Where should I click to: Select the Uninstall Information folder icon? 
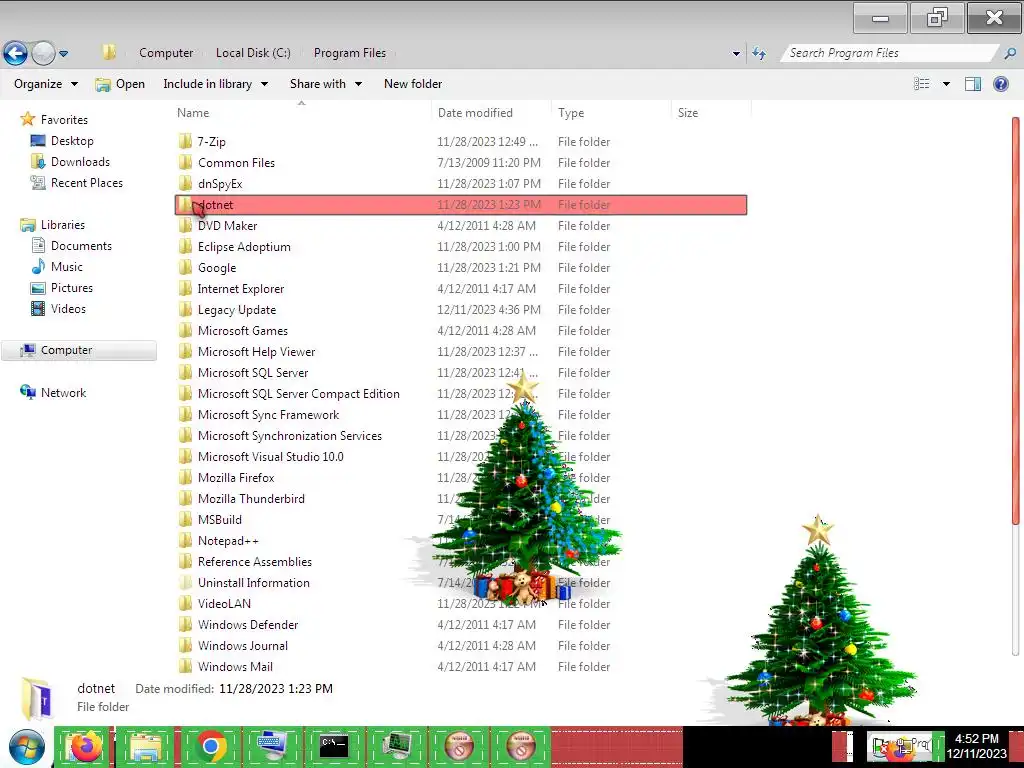pyautogui.click(x=185, y=583)
